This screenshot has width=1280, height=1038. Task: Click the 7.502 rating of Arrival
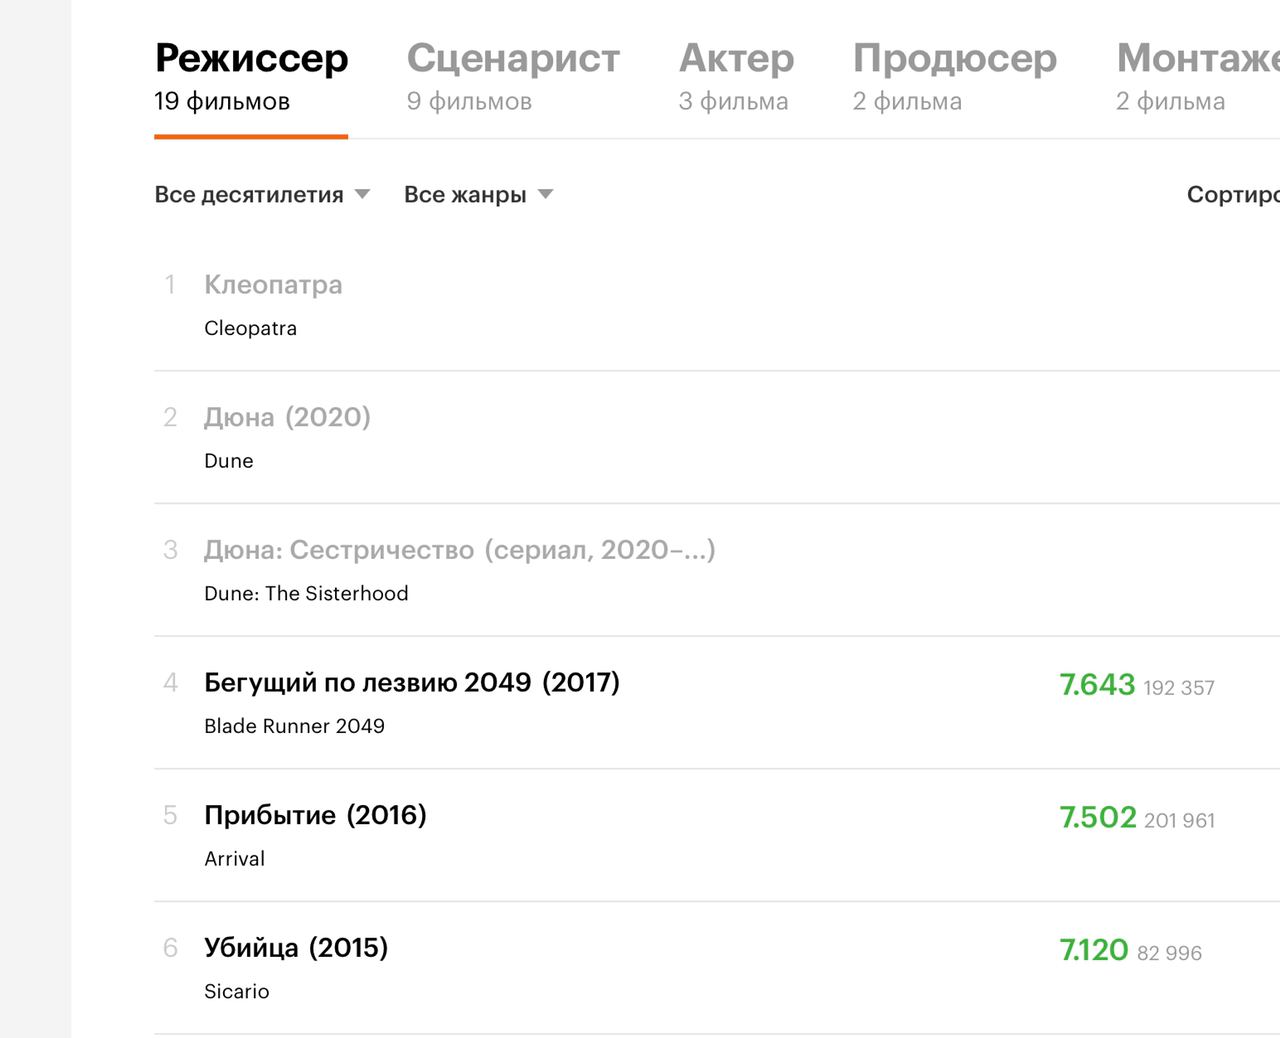tap(1098, 818)
